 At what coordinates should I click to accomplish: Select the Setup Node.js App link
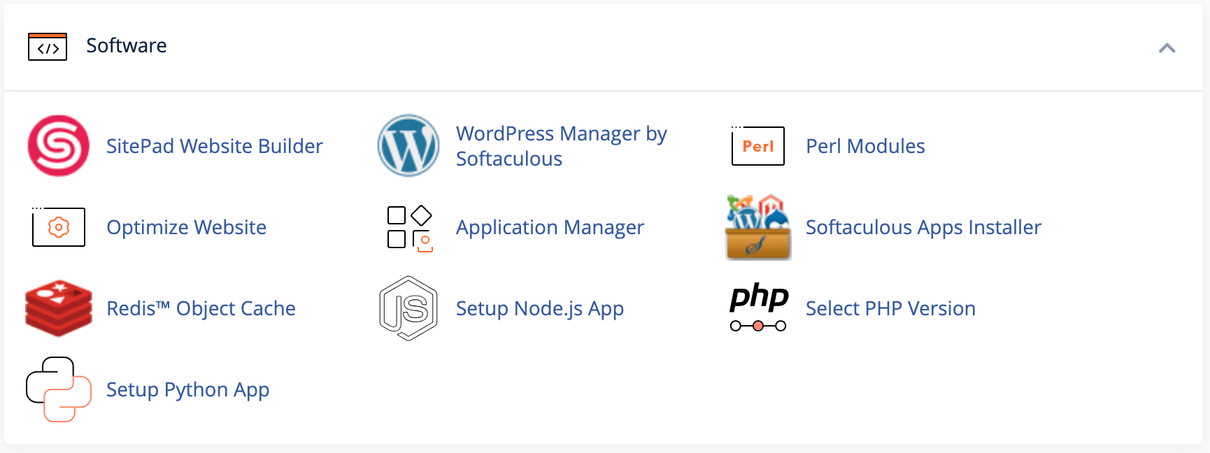coord(539,309)
